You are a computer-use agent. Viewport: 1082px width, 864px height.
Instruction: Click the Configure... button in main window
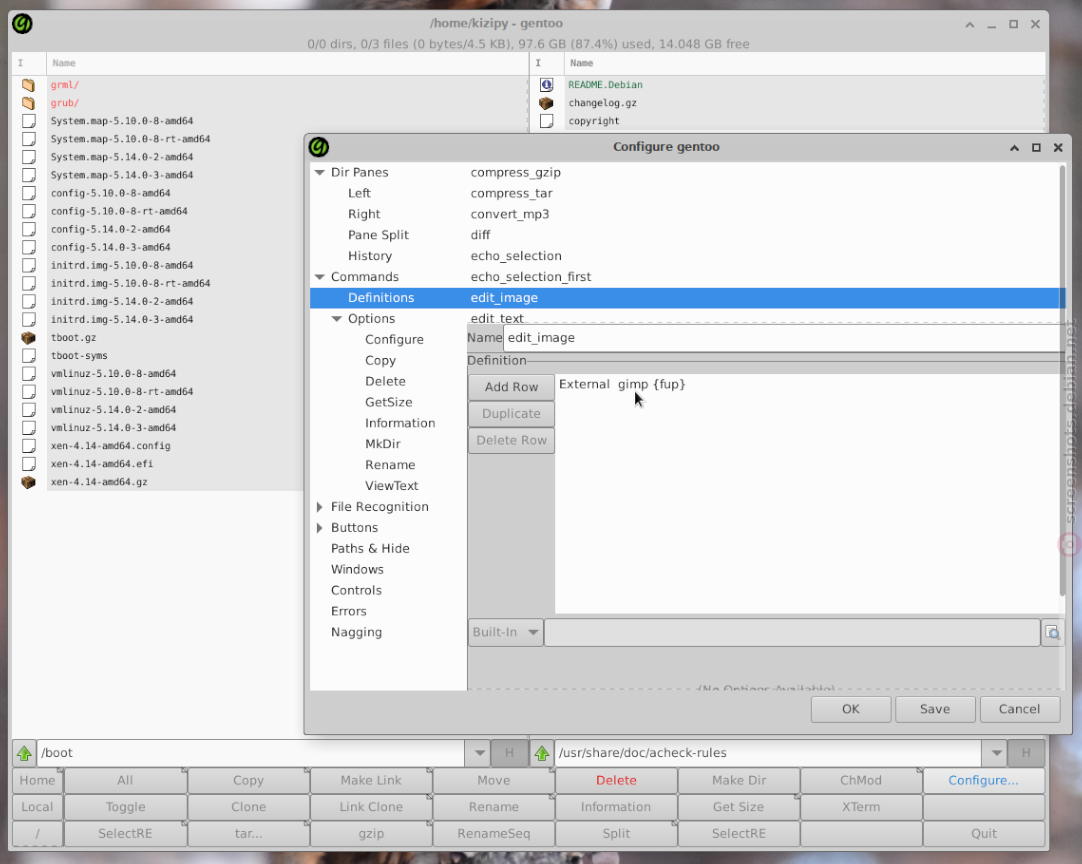pyautogui.click(x=983, y=780)
